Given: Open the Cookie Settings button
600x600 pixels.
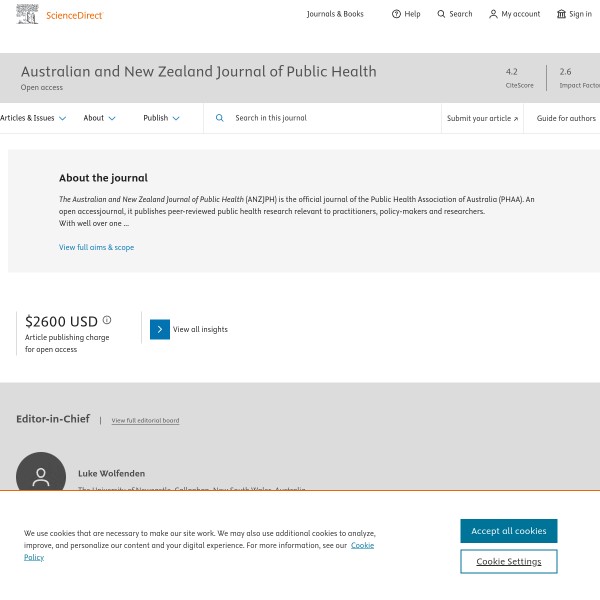Looking at the screenshot, I should (508, 561).
